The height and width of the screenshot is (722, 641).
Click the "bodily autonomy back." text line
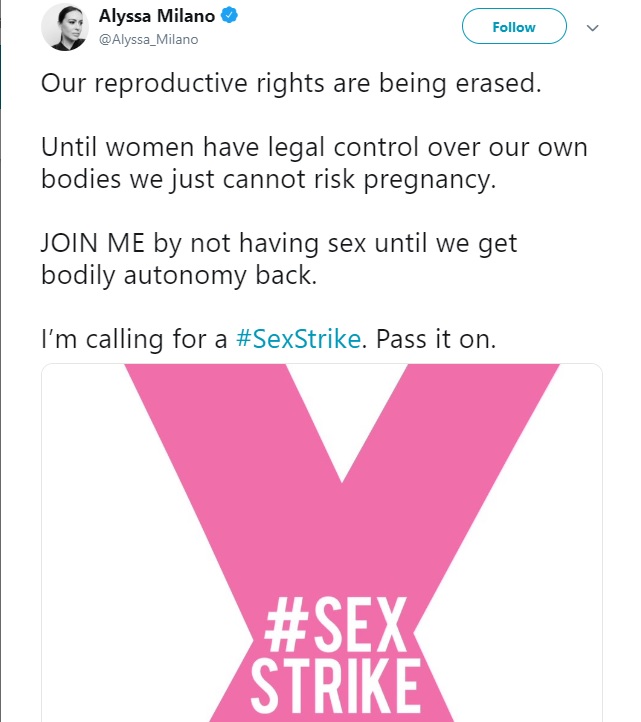(179, 275)
